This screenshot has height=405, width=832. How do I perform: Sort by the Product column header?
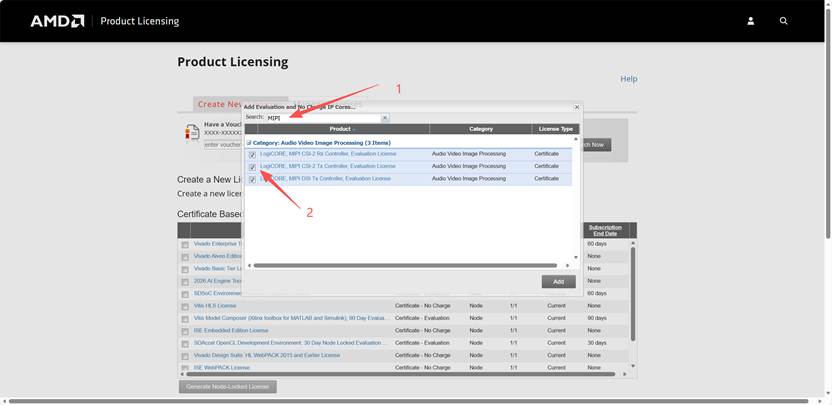pyautogui.click(x=343, y=129)
